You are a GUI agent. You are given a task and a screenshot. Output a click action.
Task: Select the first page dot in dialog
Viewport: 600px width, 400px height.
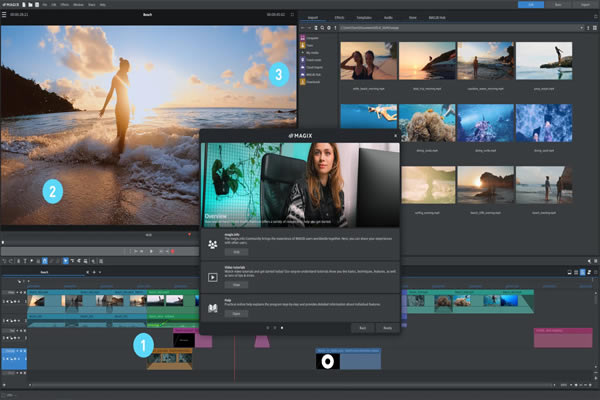point(266,327)
